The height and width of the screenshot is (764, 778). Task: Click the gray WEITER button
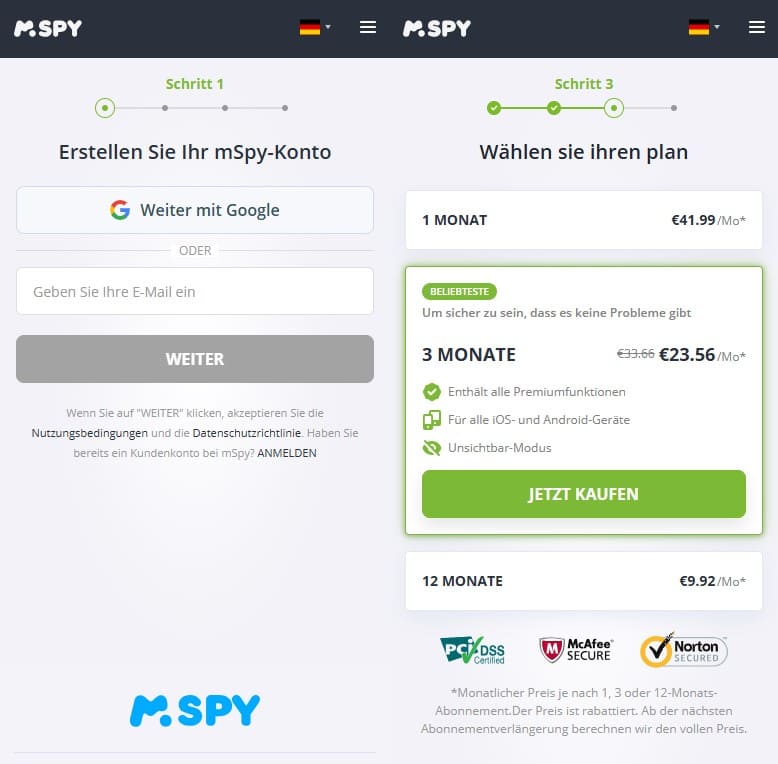(194, 359)
